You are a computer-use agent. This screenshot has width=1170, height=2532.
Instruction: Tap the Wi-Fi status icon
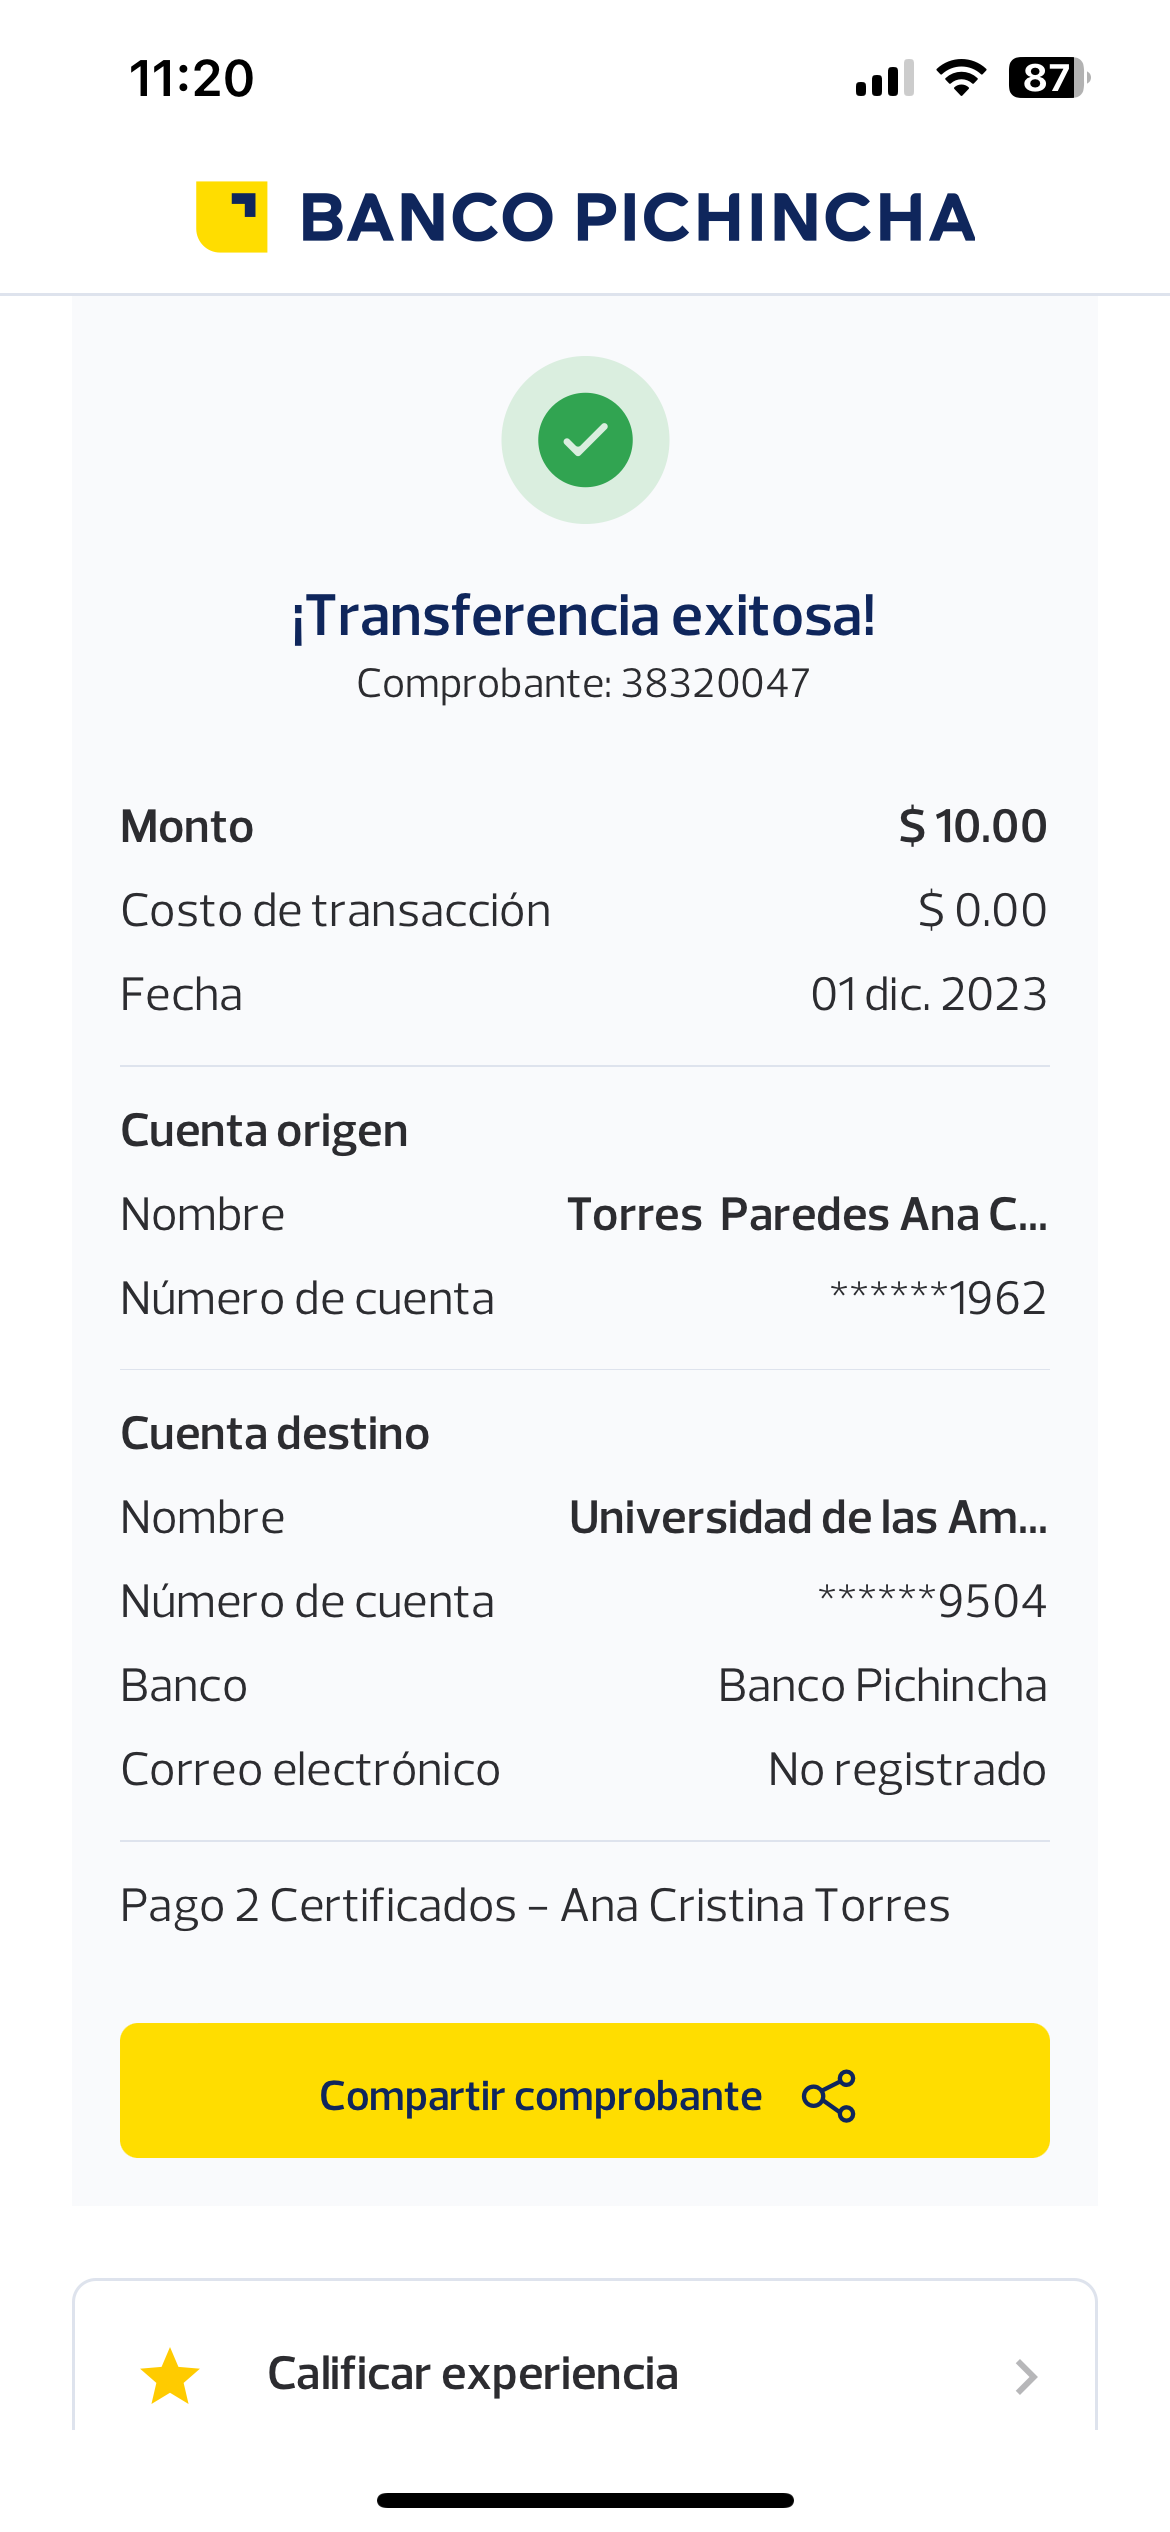pos(961,78)
